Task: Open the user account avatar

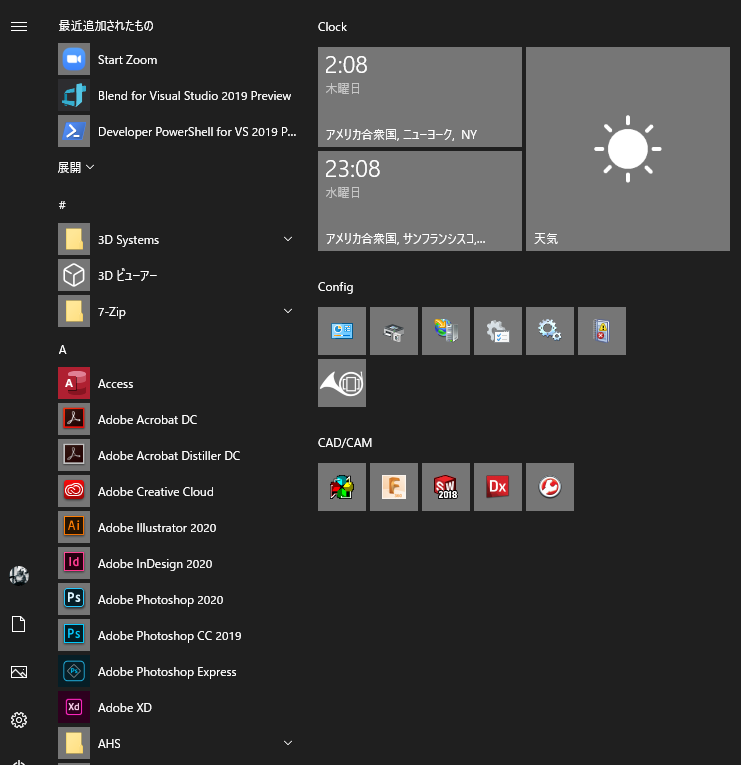Action: [x=19, y=576]
